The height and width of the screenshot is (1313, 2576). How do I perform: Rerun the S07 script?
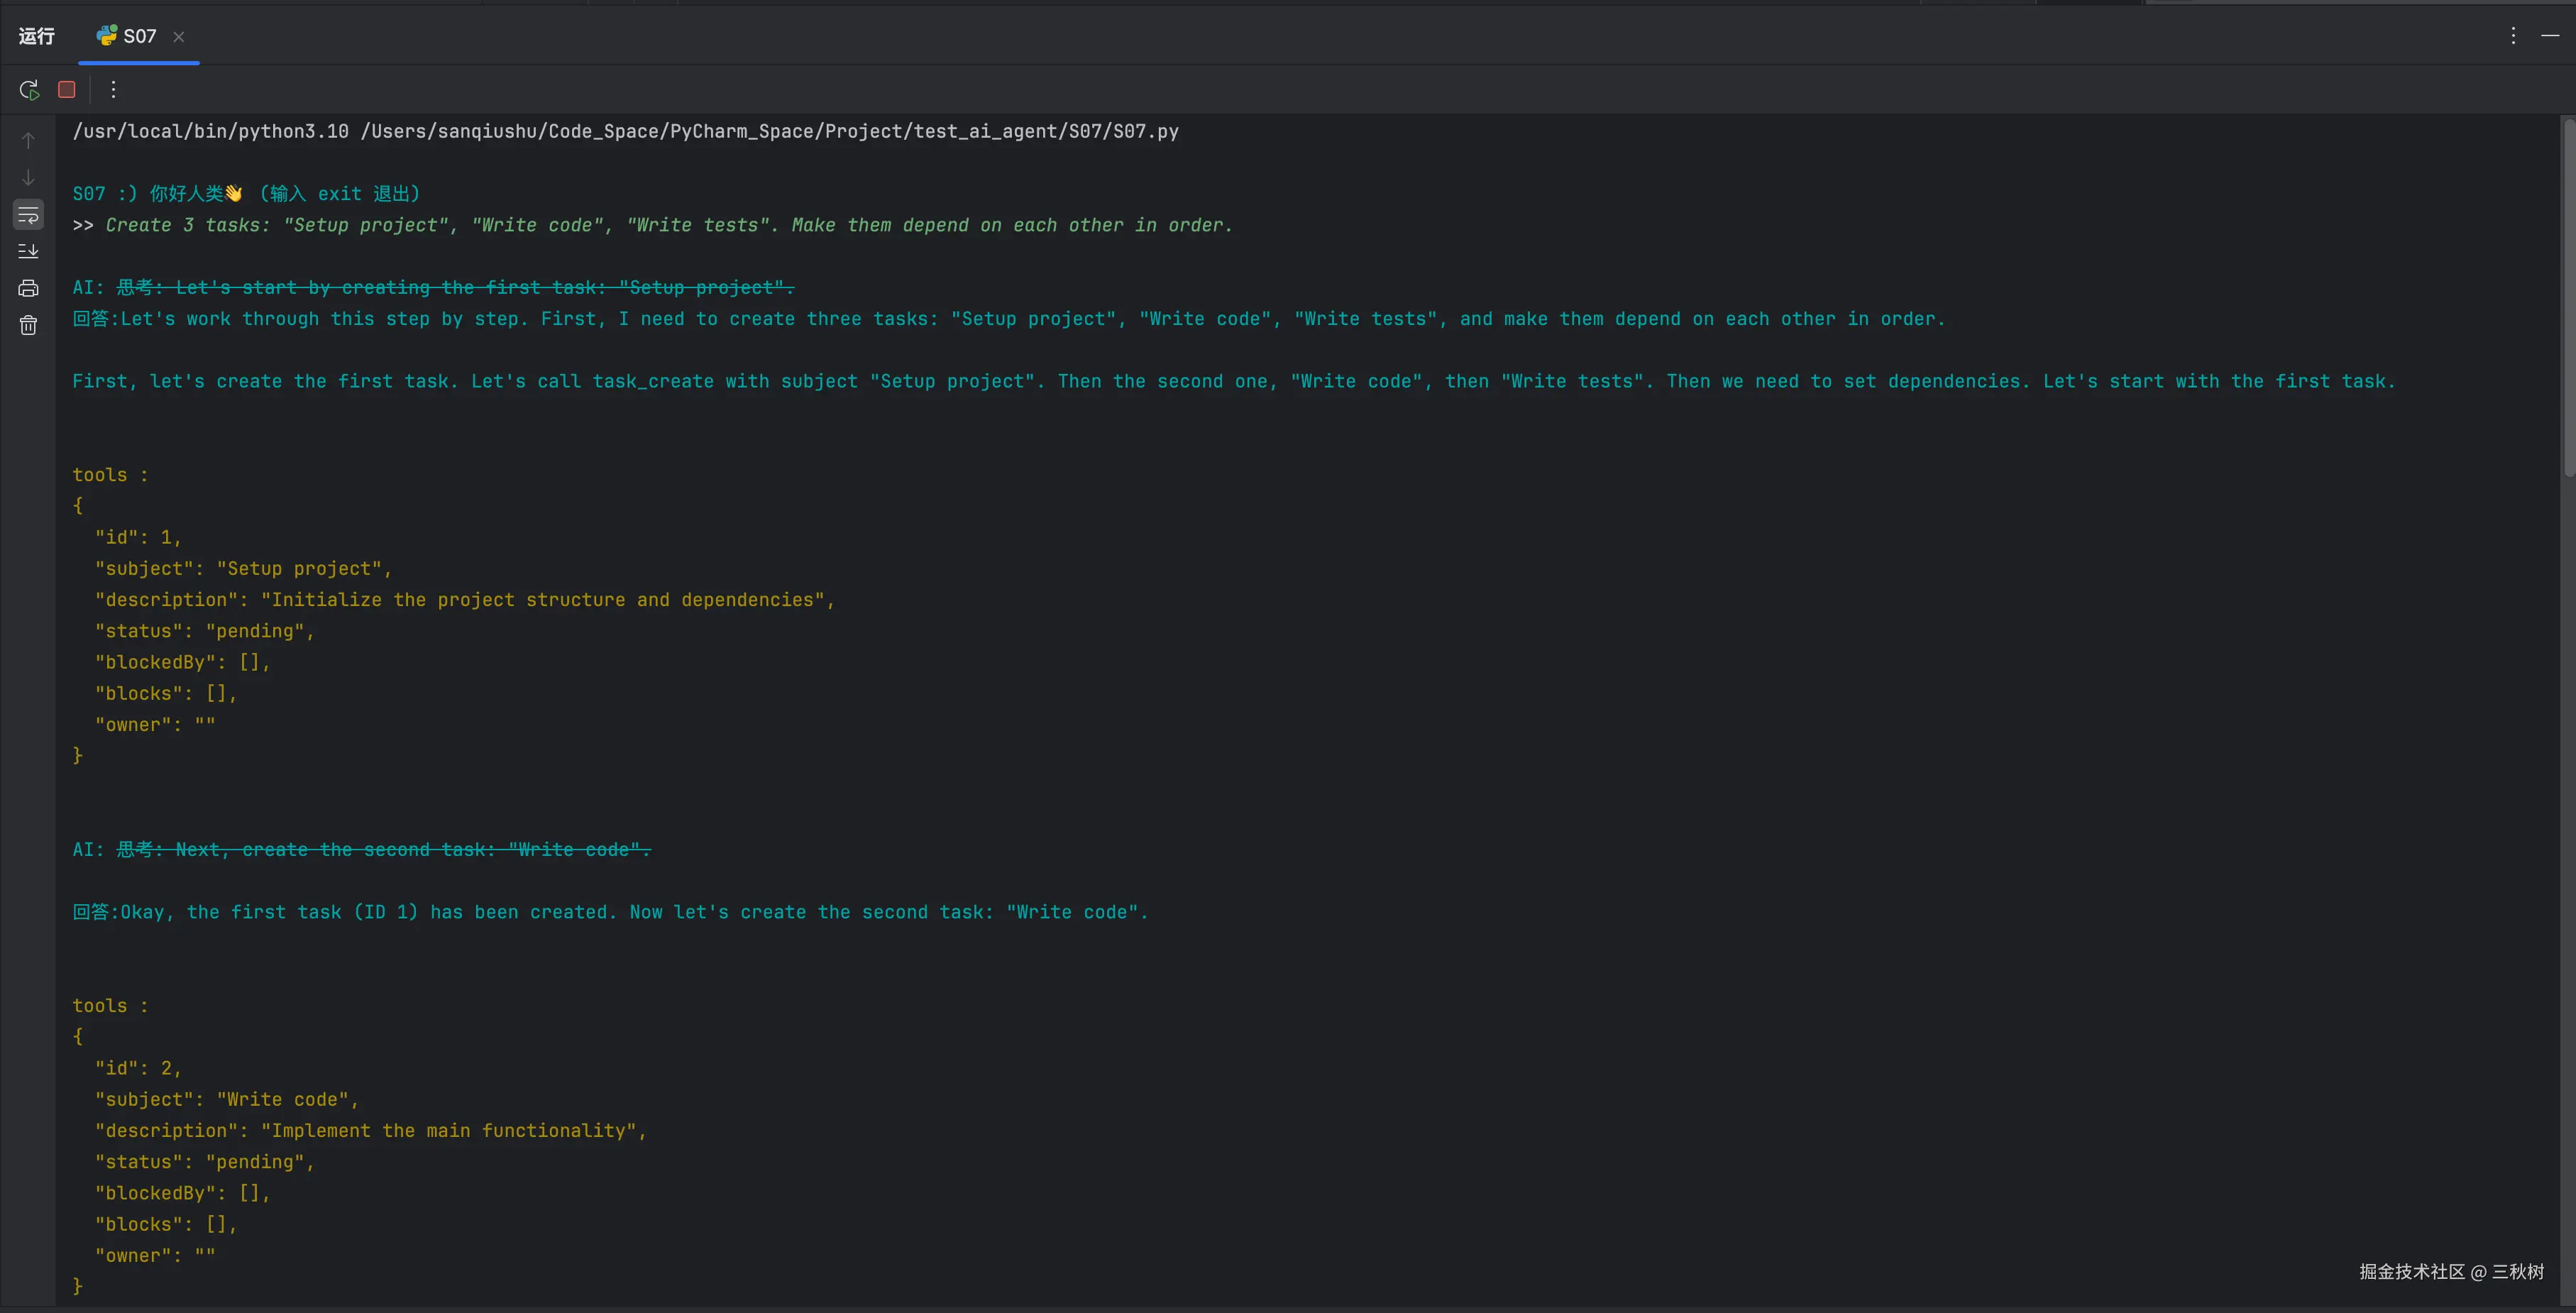tap(29, 90)
